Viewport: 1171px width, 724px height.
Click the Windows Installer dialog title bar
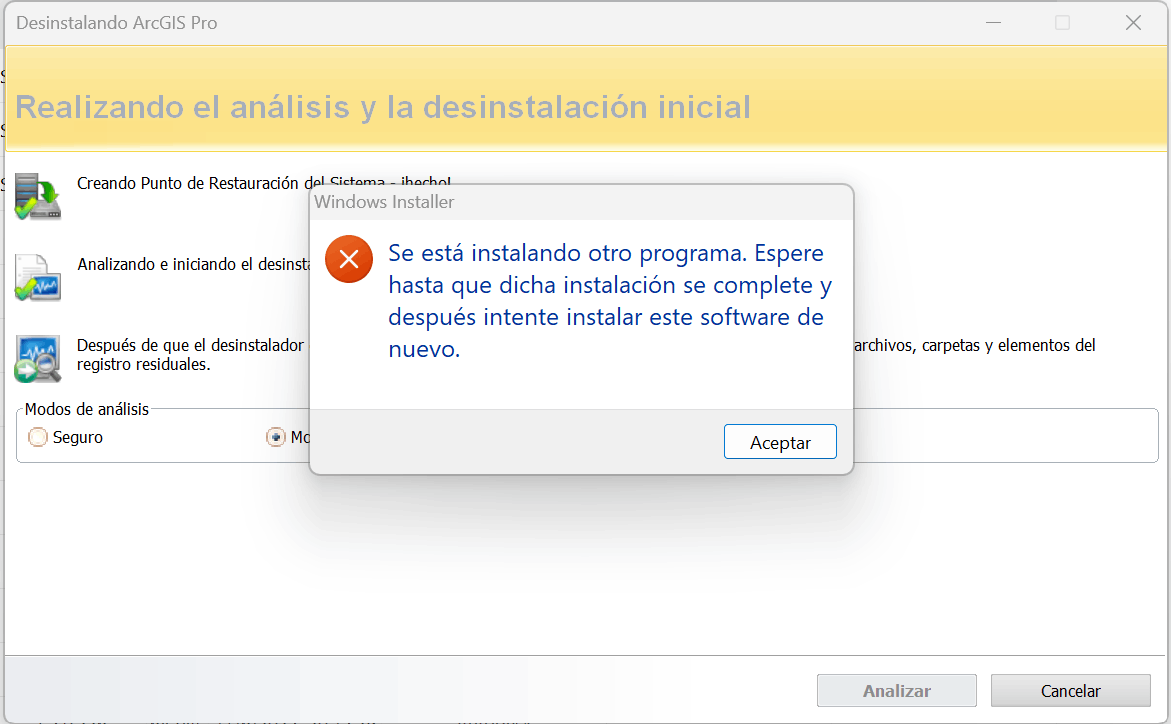tap(581, 202)
